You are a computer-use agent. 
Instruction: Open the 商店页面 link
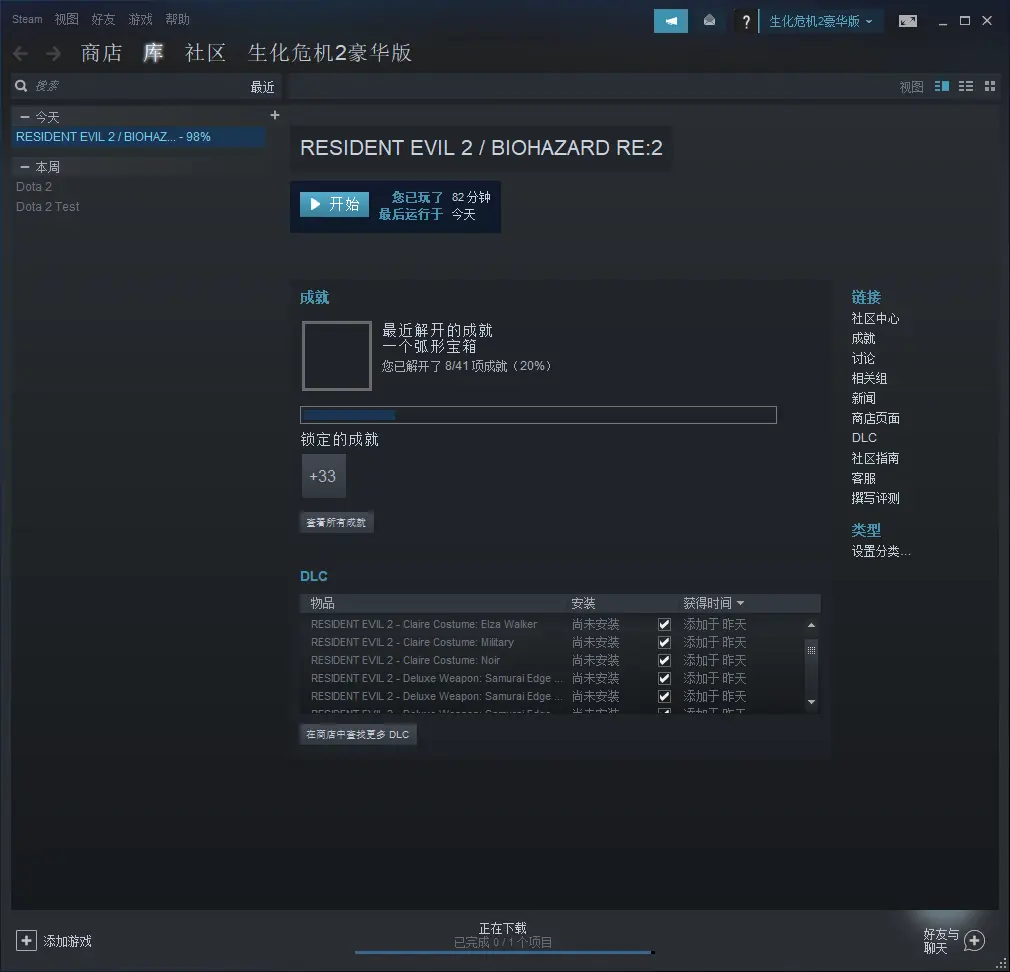coord(875,418)
